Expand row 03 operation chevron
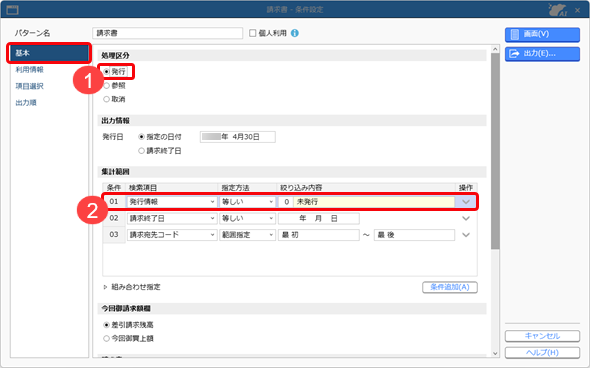This screenshot has width=590, height=368. pos(466,235)
